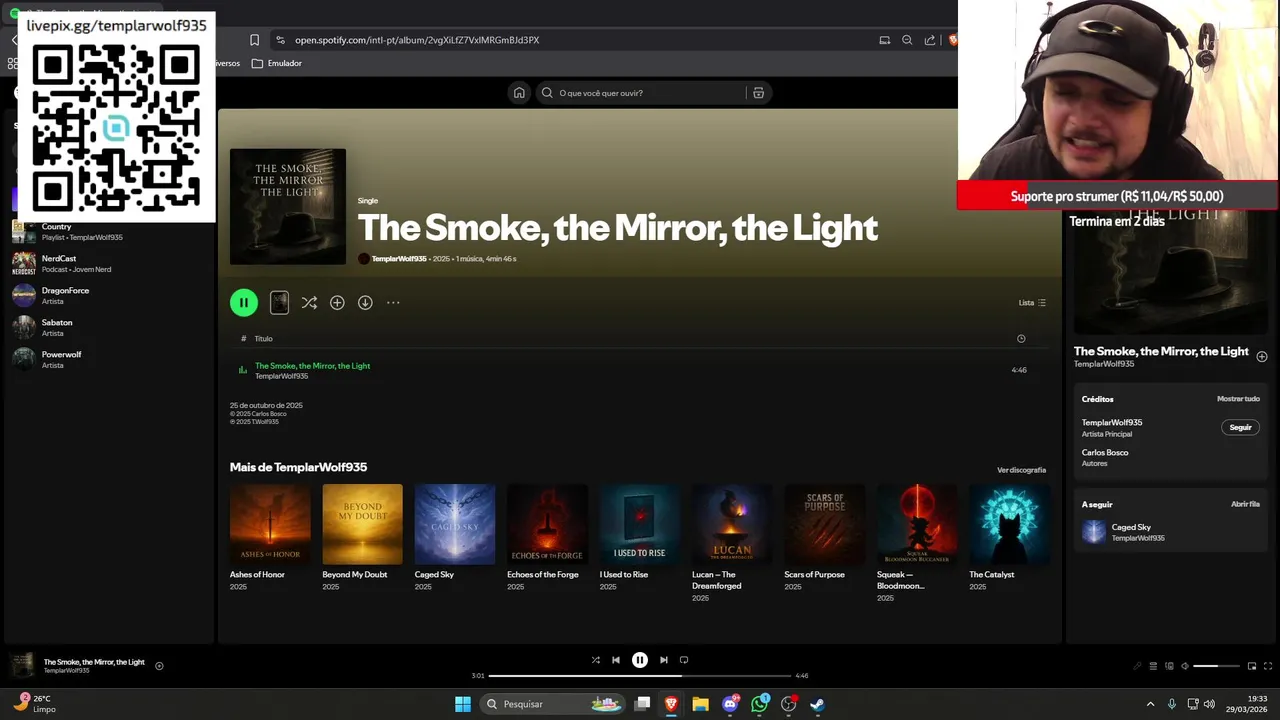Pause the album with the green button
This screenshot has height=720, width=1280.
[244, 302]
